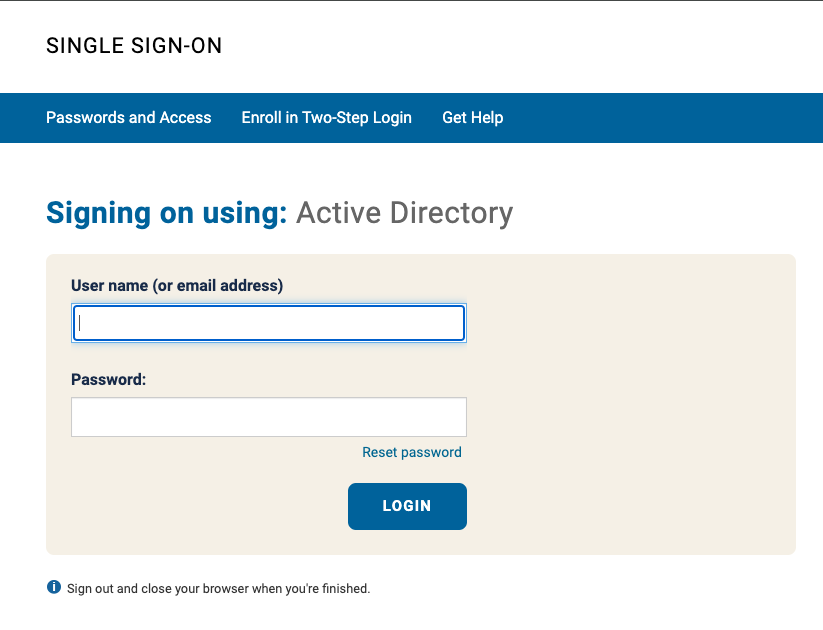Click the blinking text cursor in username box
Viewport: 823px width, 630px height.
pyautogui.click(x=80, y=323)
